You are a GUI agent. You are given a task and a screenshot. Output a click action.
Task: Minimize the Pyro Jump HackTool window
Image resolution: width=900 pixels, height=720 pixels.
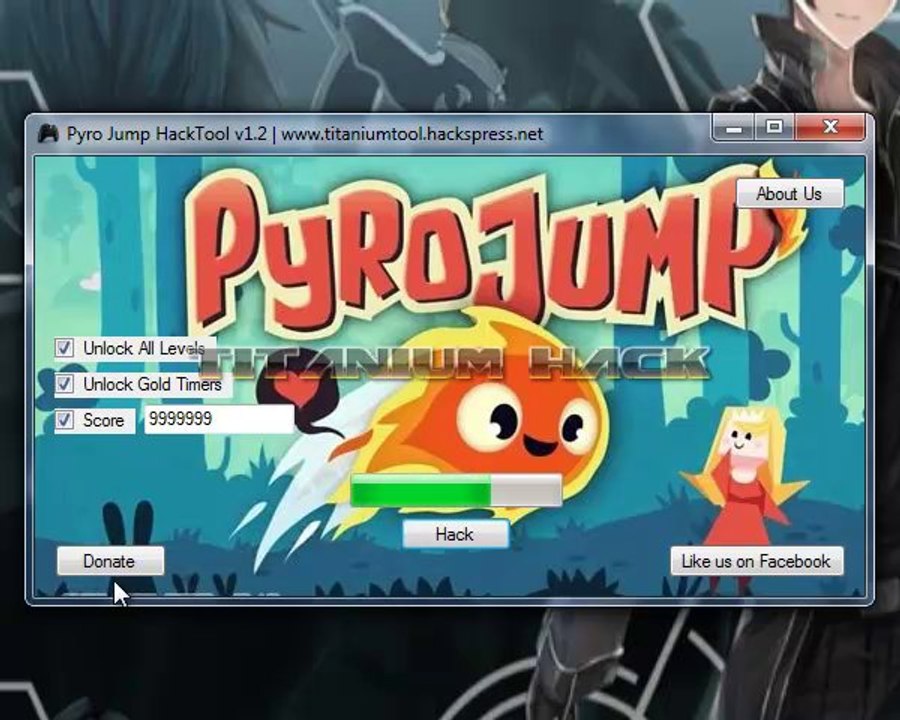coord(733,127)
